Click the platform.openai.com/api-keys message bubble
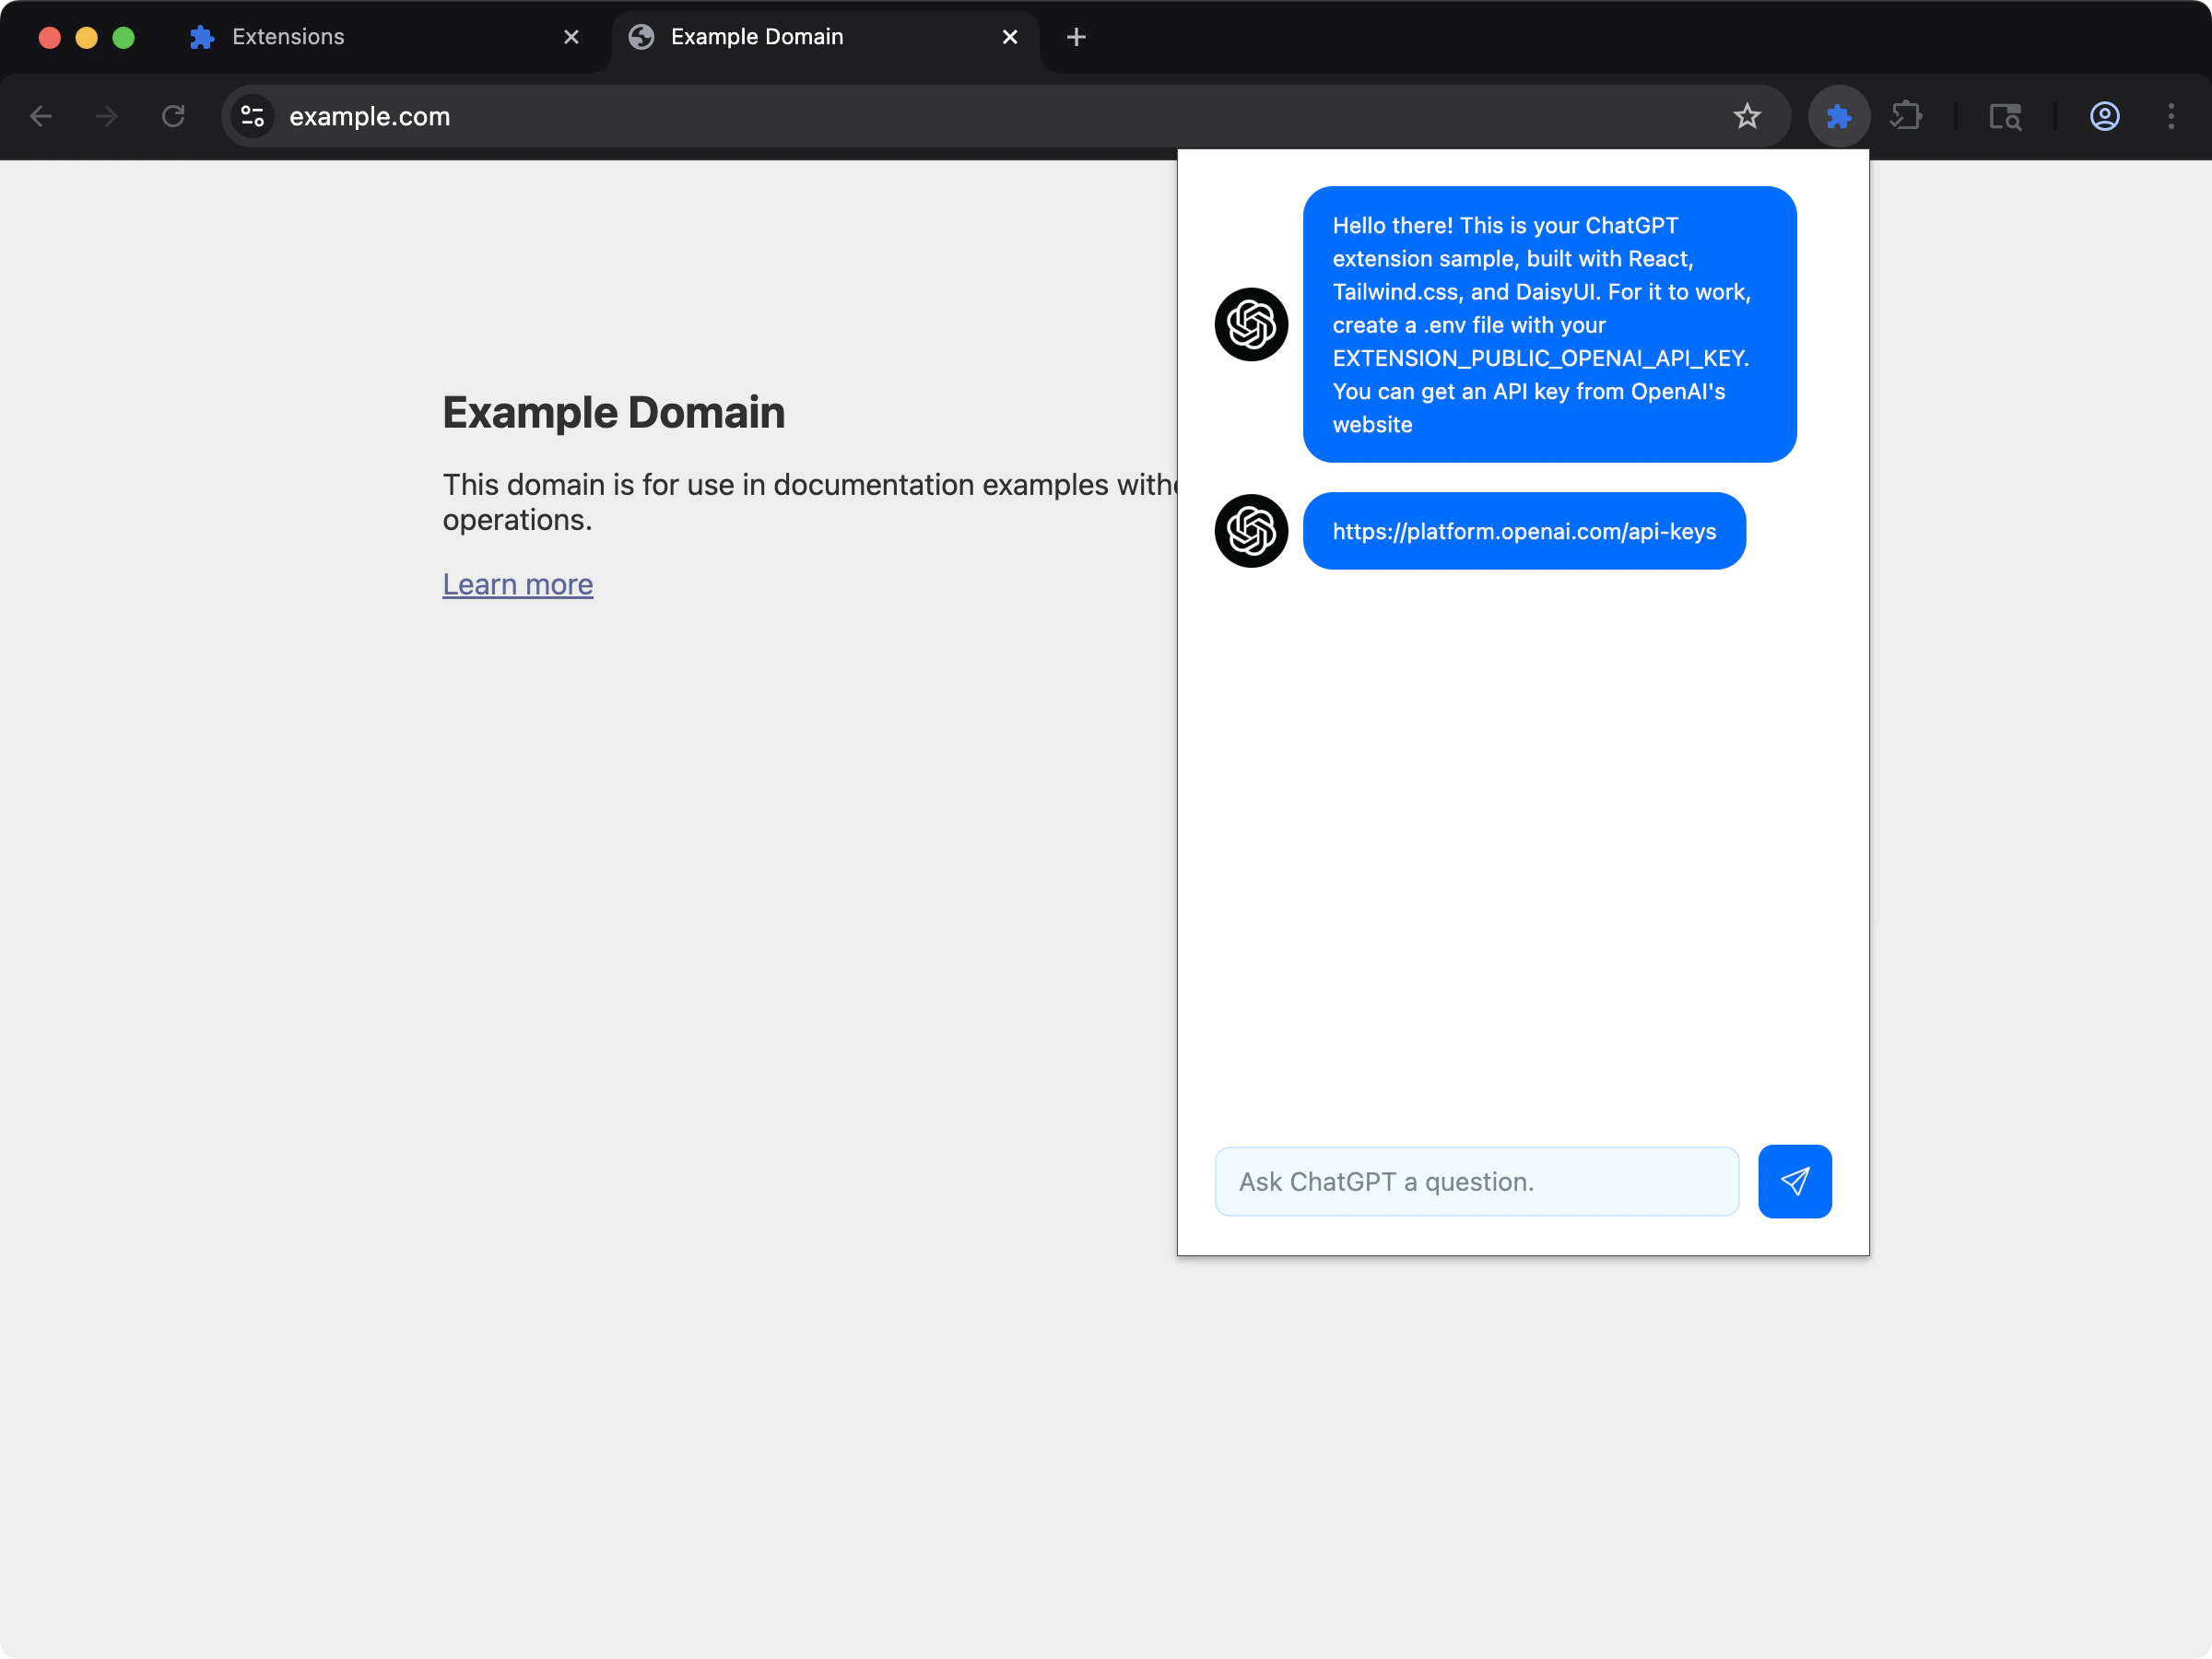 pos(1524,531)
